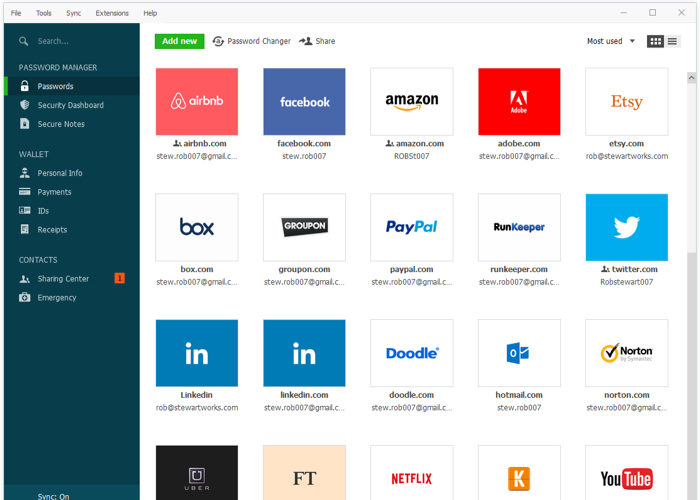Open Personal Info in Wallet
The width and height of the screenshot is (700, 500).
(x=60, y=173)
